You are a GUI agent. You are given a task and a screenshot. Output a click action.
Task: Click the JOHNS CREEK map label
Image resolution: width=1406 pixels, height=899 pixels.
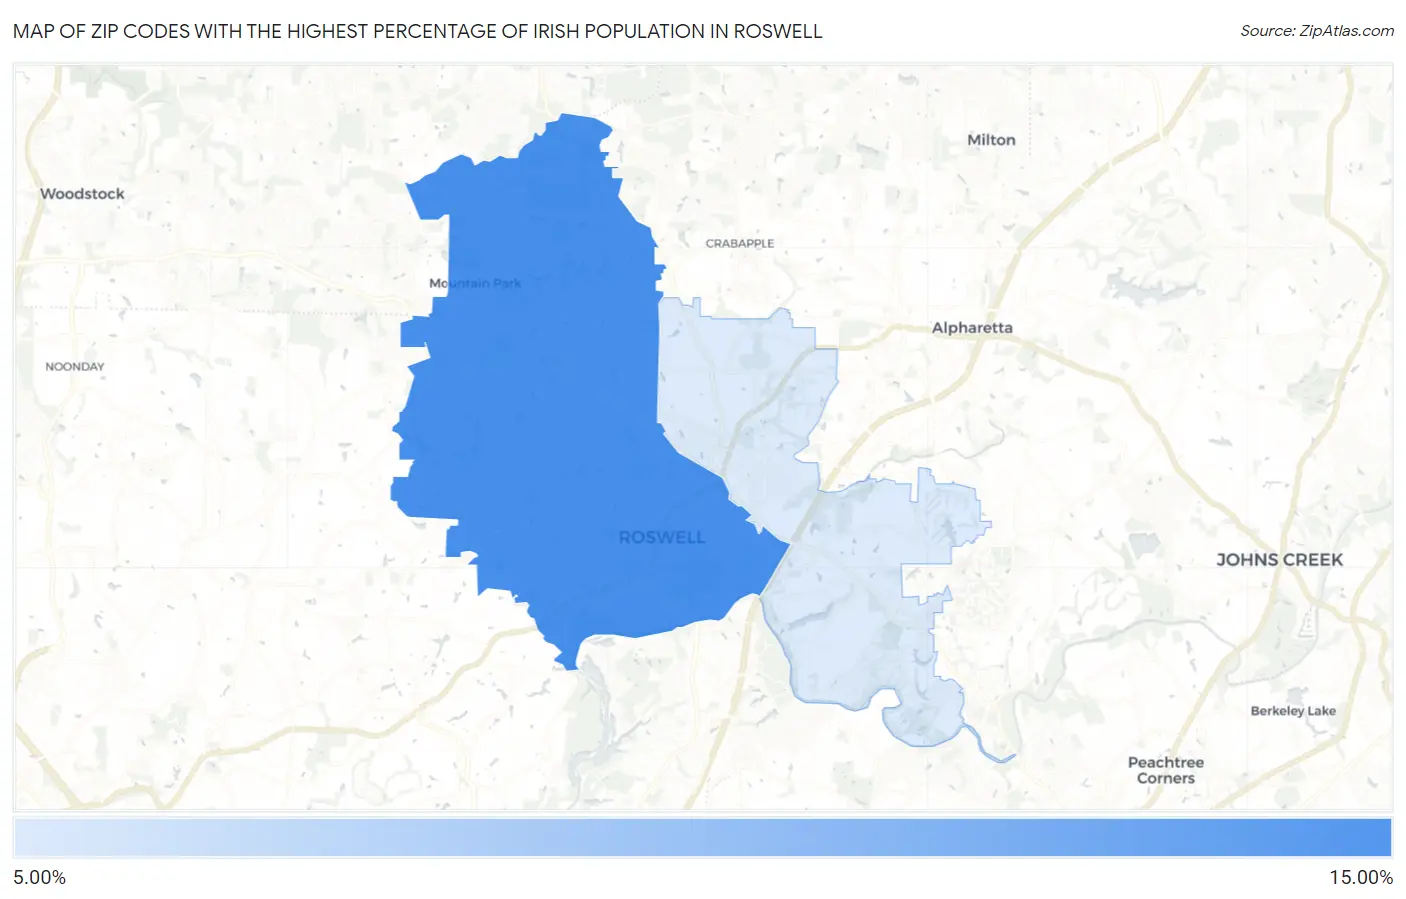[1279, 560]
